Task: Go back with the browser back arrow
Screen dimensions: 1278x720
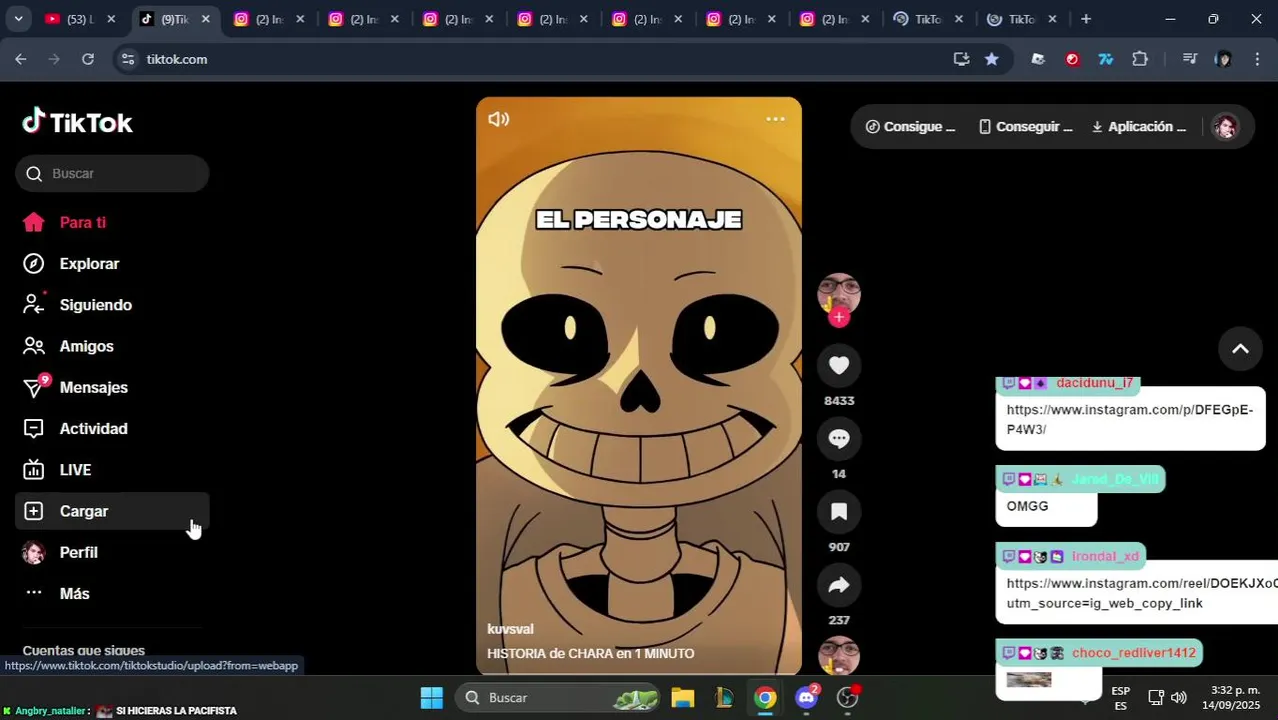Action: (x=21, y=59)
